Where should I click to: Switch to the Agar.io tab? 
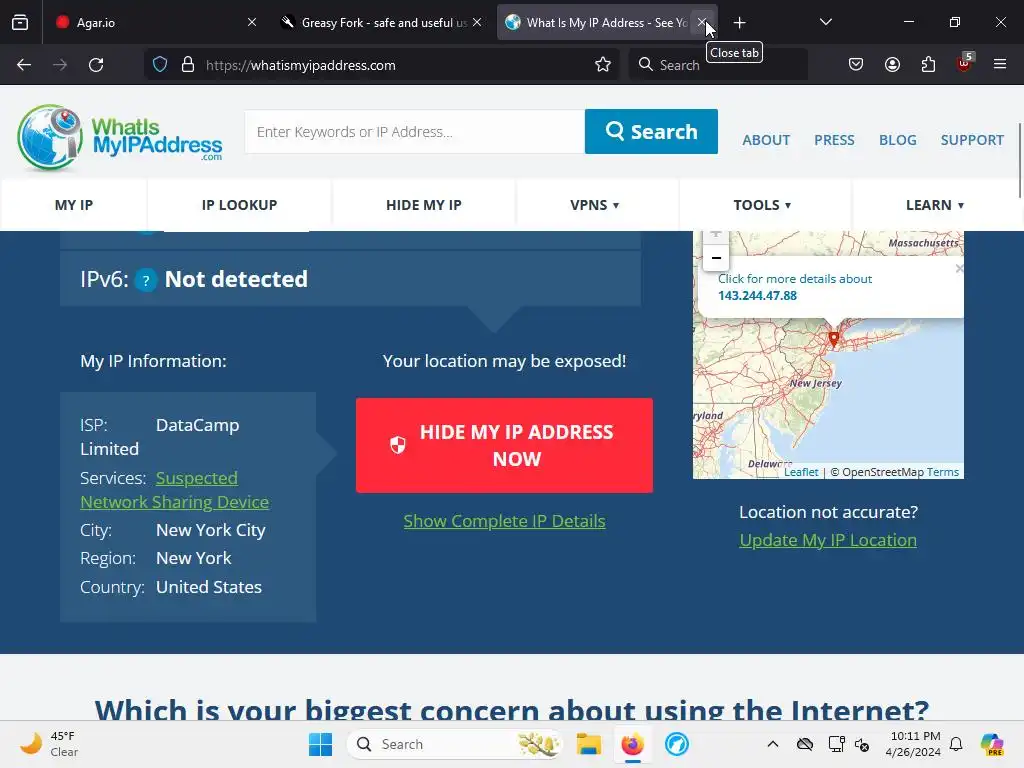[155, 22]
